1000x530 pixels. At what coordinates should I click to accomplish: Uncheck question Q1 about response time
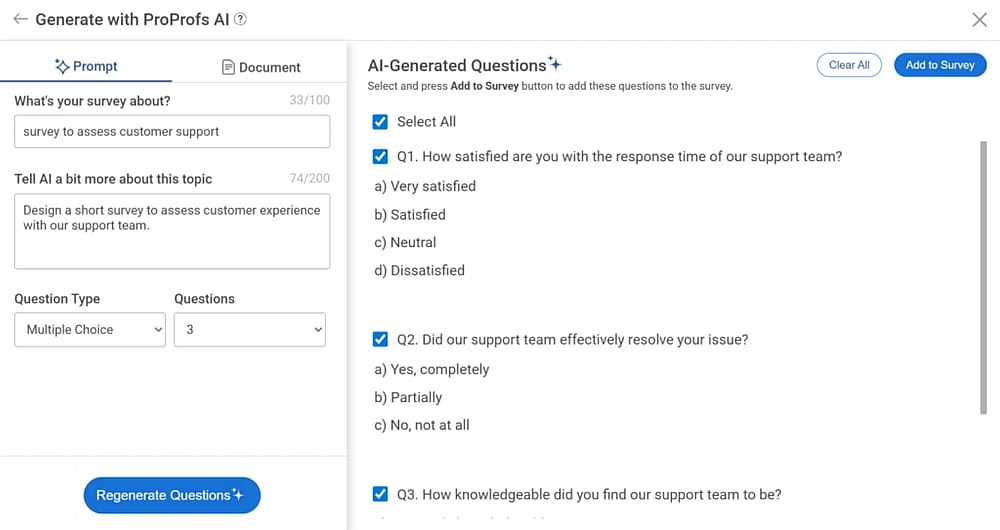point(380,156)
